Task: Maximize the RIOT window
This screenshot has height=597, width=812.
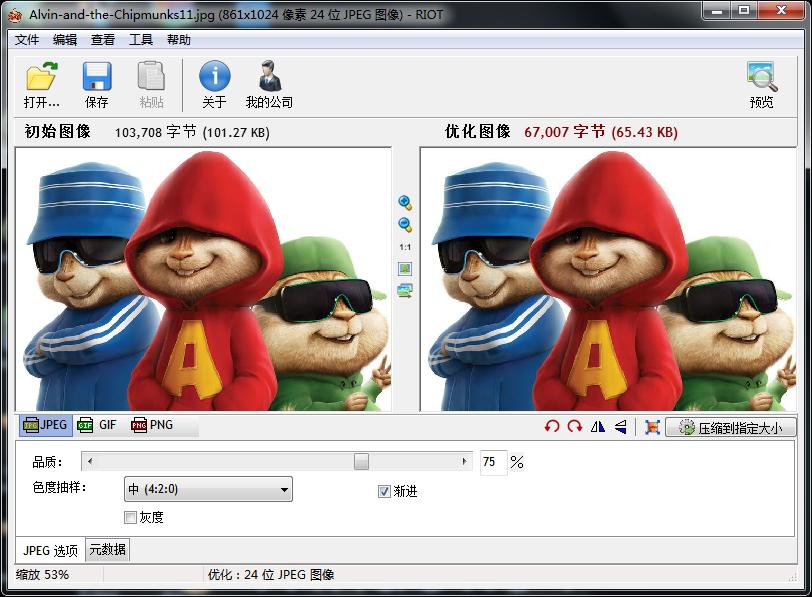Action: (744, 10)
